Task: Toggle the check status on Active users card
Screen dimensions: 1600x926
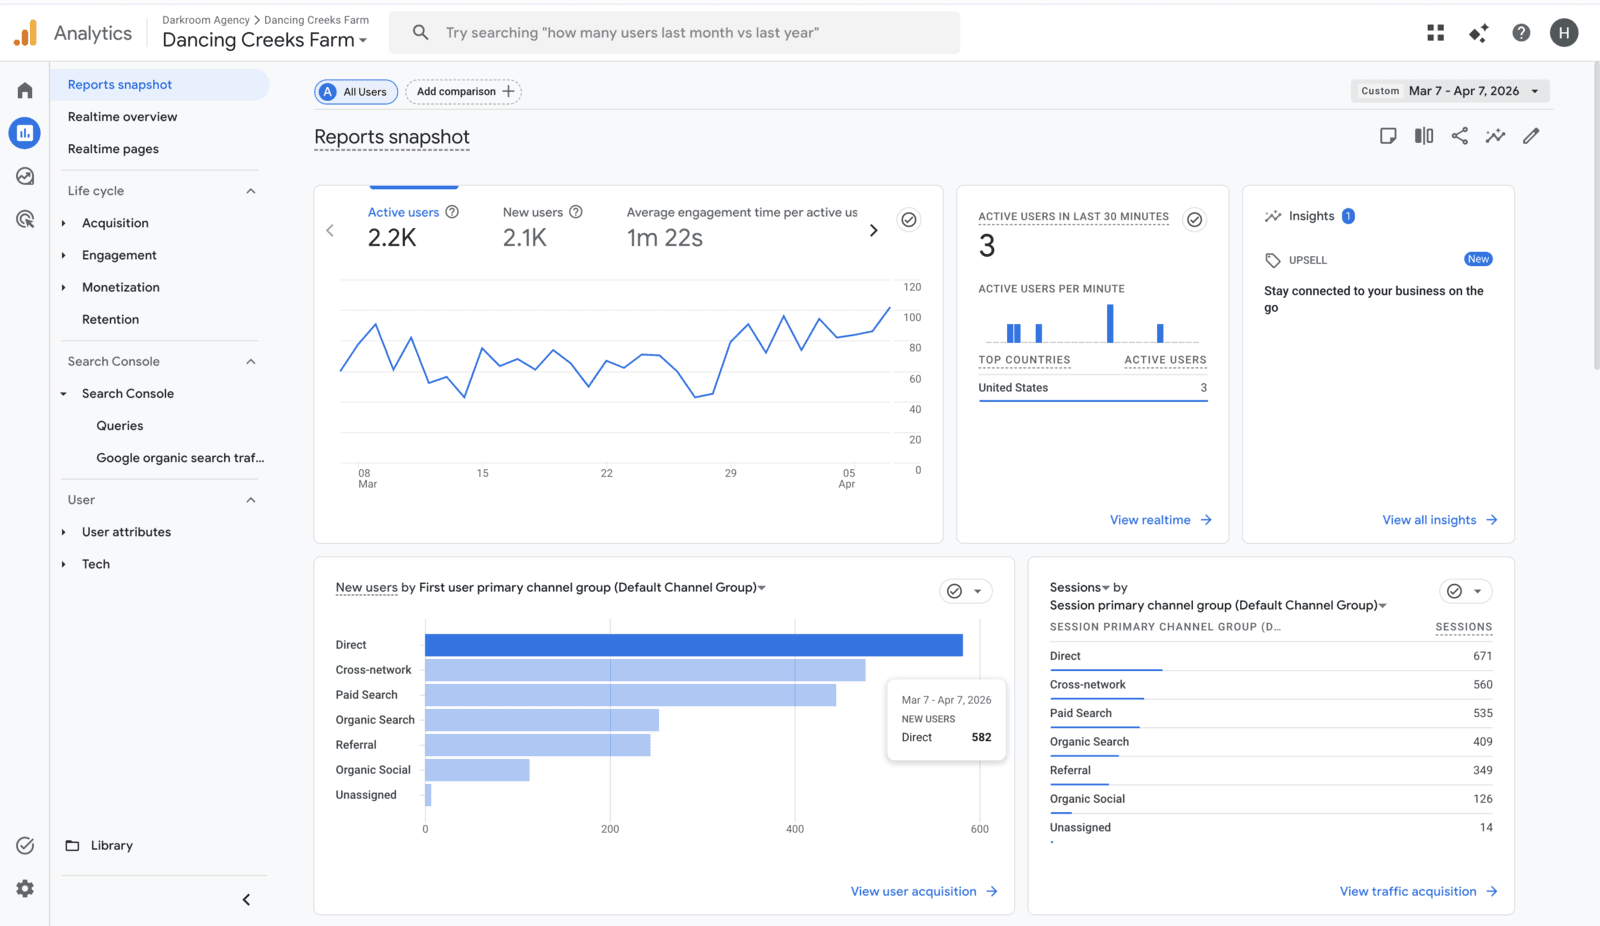Action: click(909, 220)
